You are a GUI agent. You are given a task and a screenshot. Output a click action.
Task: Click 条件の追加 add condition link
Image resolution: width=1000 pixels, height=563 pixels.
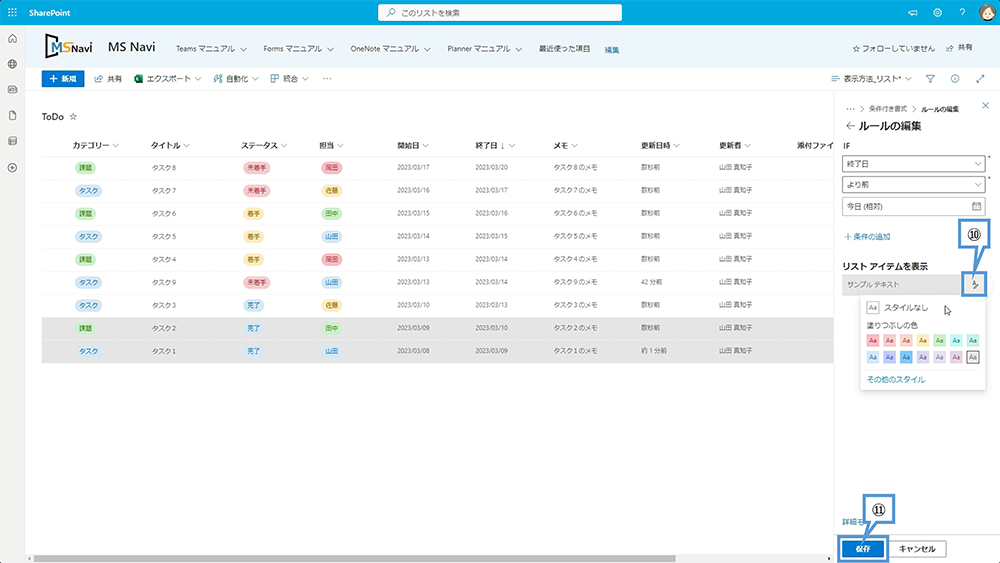click(x=867, y=237)
